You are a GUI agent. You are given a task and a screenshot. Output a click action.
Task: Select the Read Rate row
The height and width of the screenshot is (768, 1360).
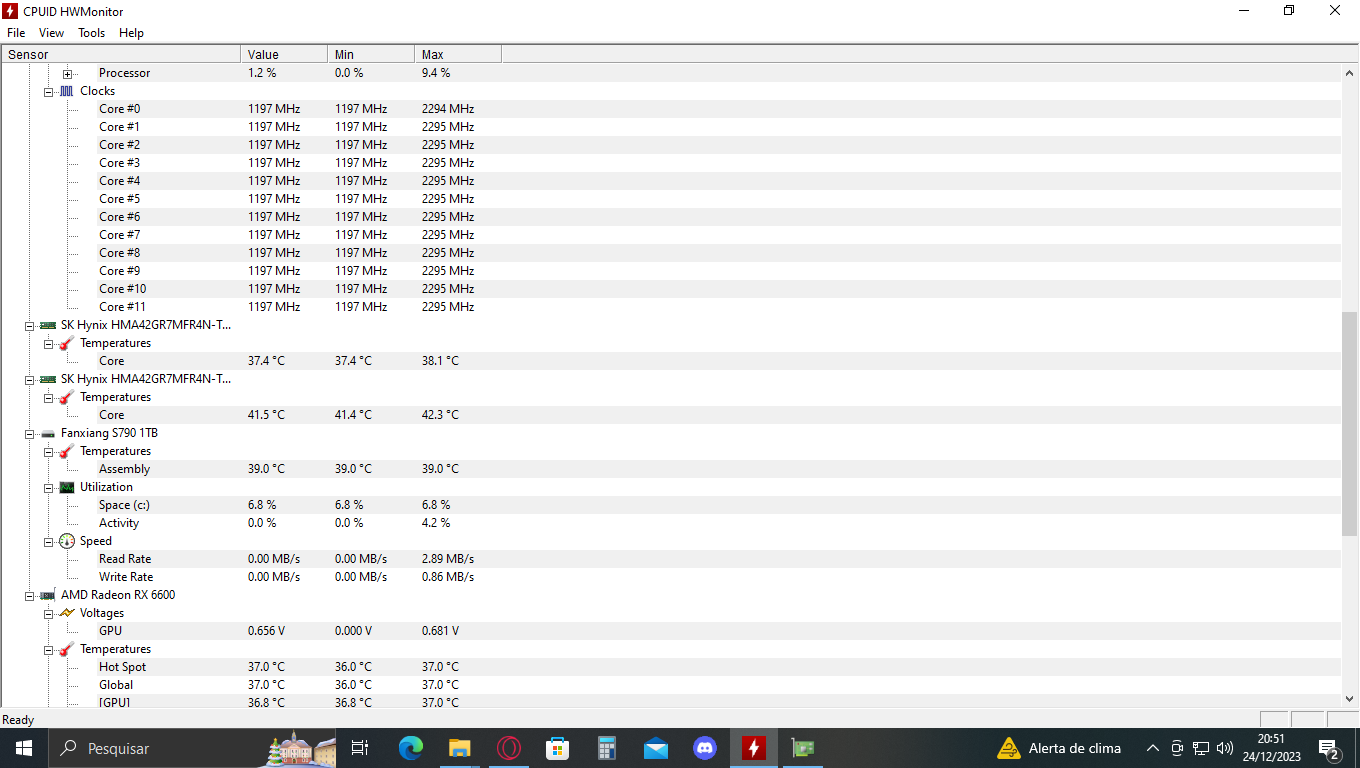click(671, 559)
